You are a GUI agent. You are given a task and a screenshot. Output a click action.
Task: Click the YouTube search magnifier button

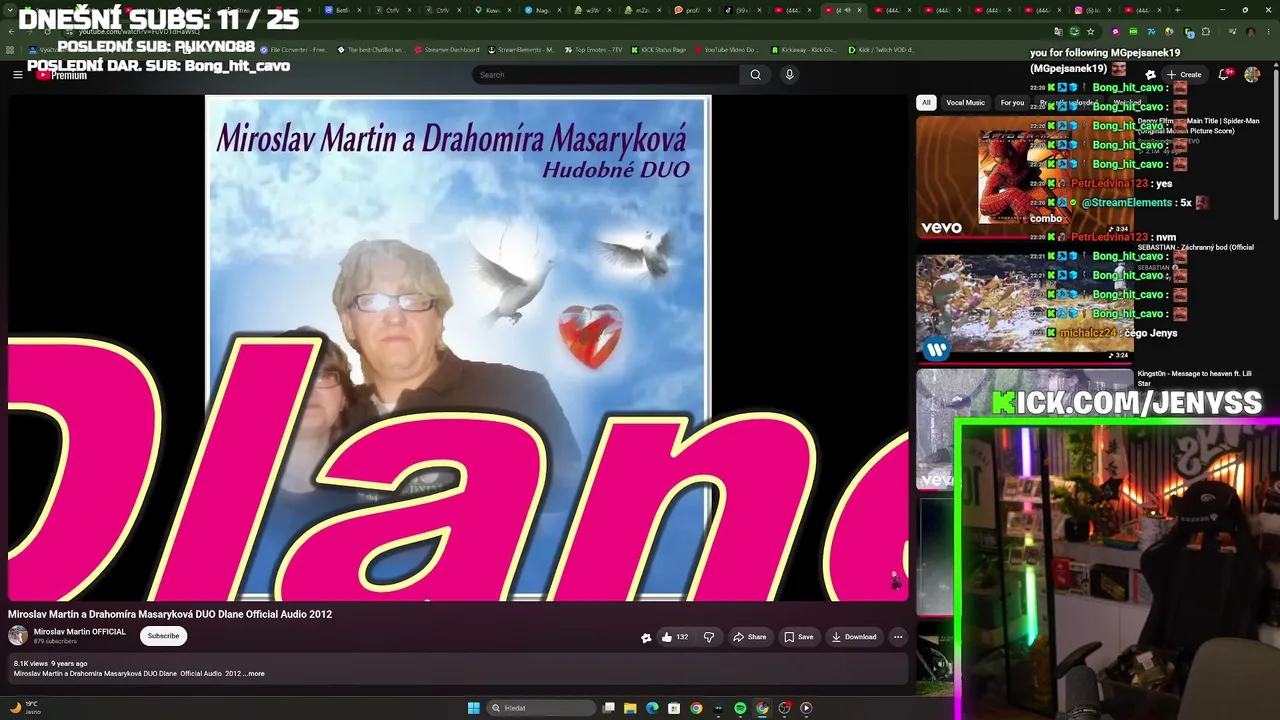[x=755, y=75]
